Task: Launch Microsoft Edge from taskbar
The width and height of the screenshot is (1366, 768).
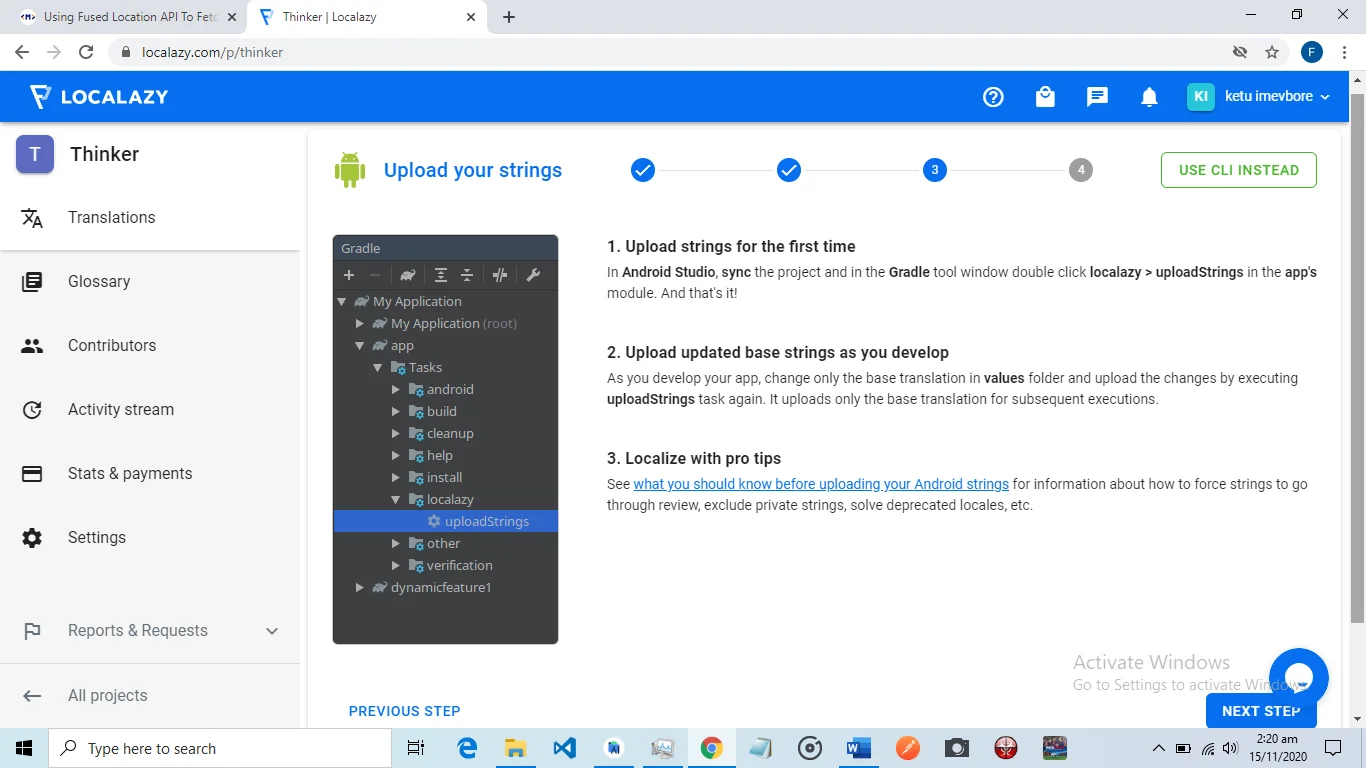Action: click(467, 748)
